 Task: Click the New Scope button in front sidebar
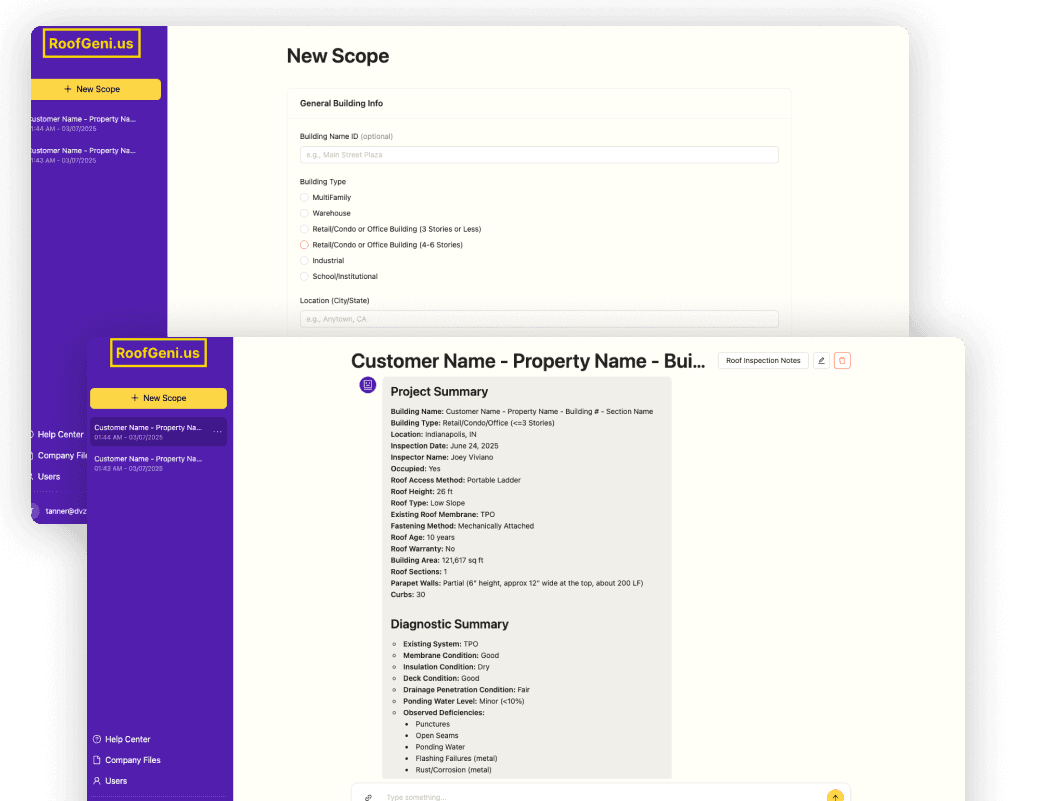(x=158, y=398)
